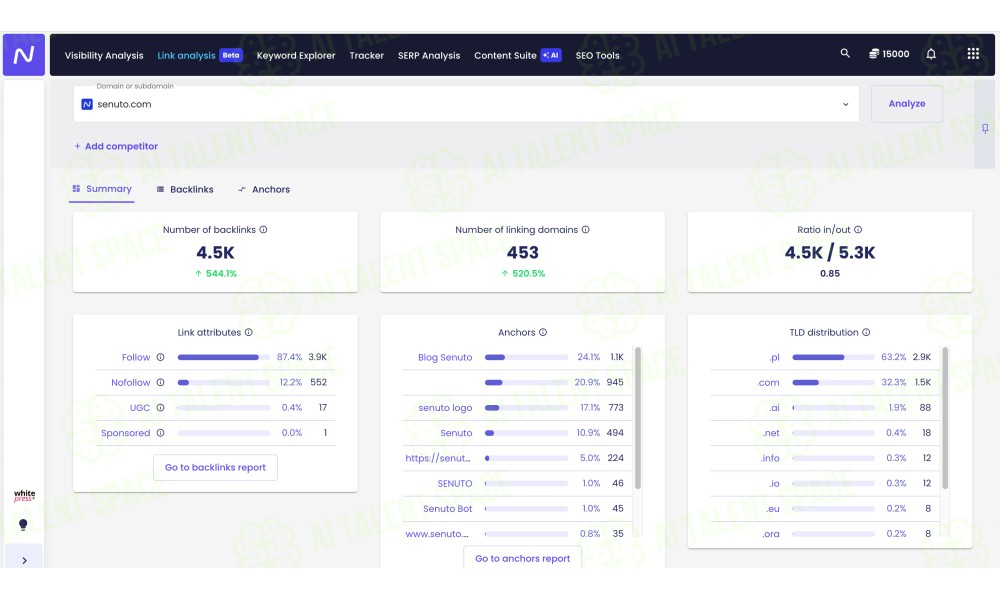1000x600 pixels.
Task: Click Add competitor link
Action: click(116, 146)
